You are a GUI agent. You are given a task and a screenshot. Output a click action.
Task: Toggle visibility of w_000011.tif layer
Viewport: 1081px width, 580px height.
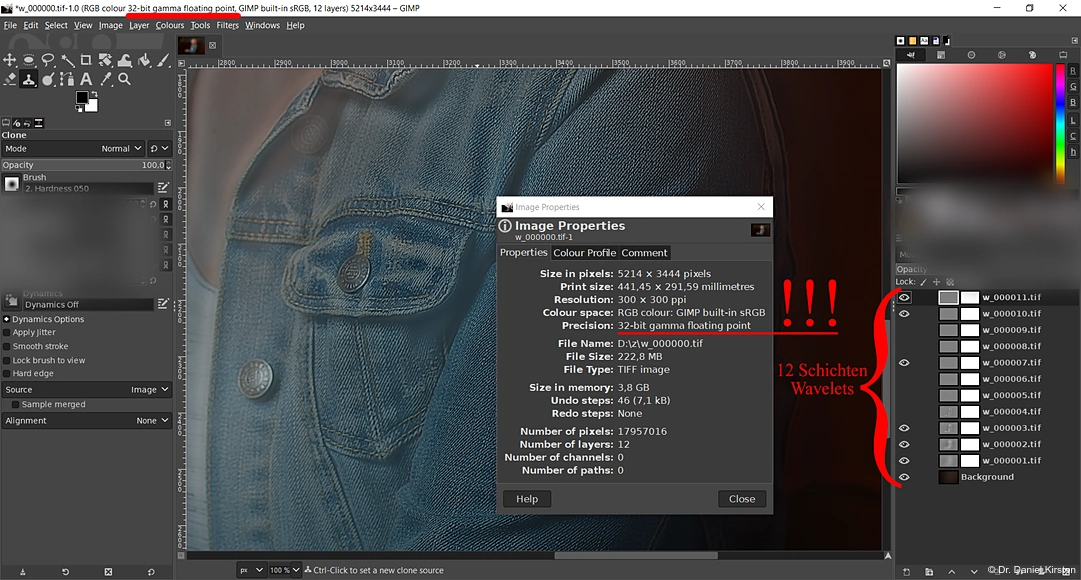click(904, 297)
